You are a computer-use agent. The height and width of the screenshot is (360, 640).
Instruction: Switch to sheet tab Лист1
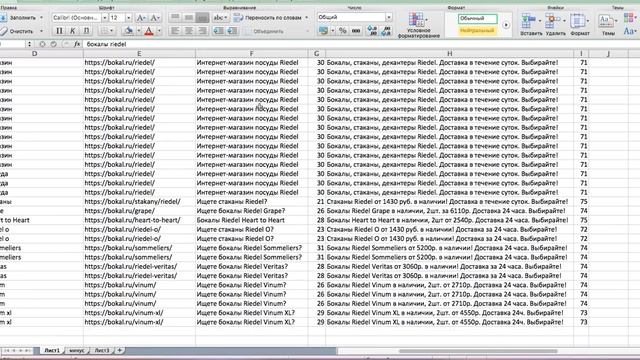click(52, 350)
